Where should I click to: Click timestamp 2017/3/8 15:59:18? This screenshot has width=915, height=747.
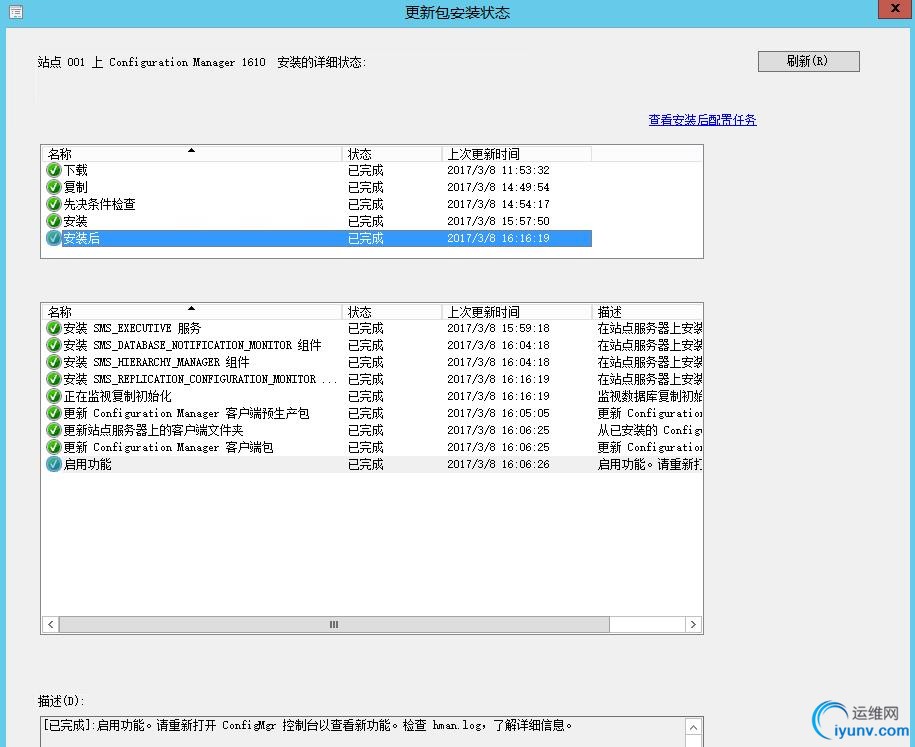pos(498,329)
